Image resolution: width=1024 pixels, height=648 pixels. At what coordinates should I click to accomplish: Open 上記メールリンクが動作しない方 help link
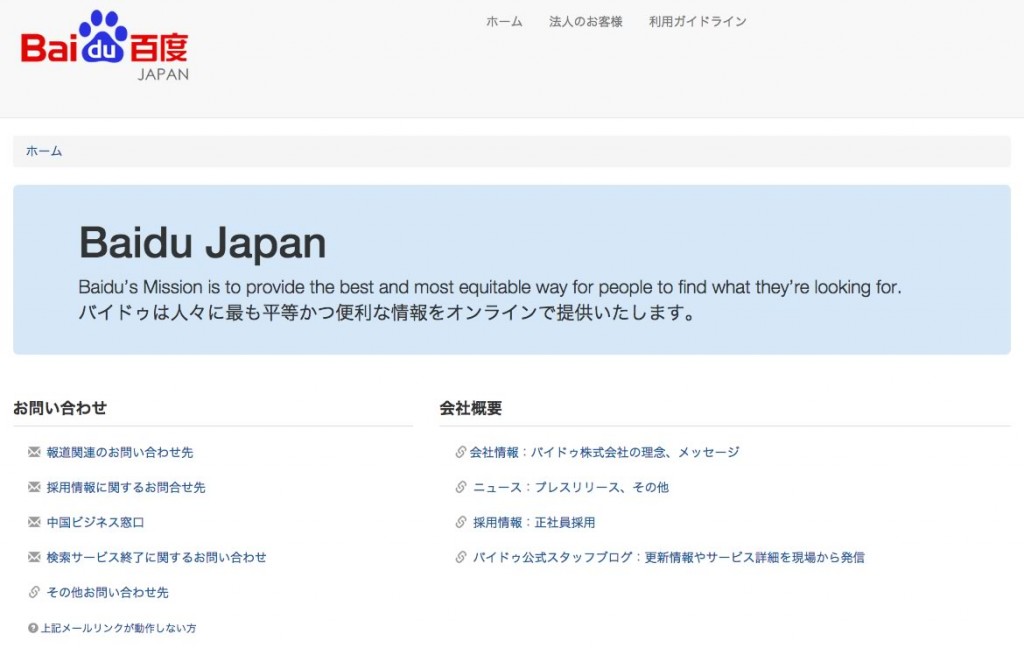pos(118,628)
